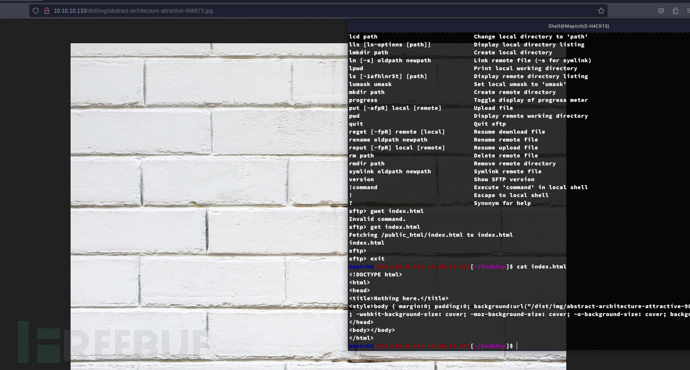Click the 'Fetching /public_html/index.html' output line

[431, 235]
